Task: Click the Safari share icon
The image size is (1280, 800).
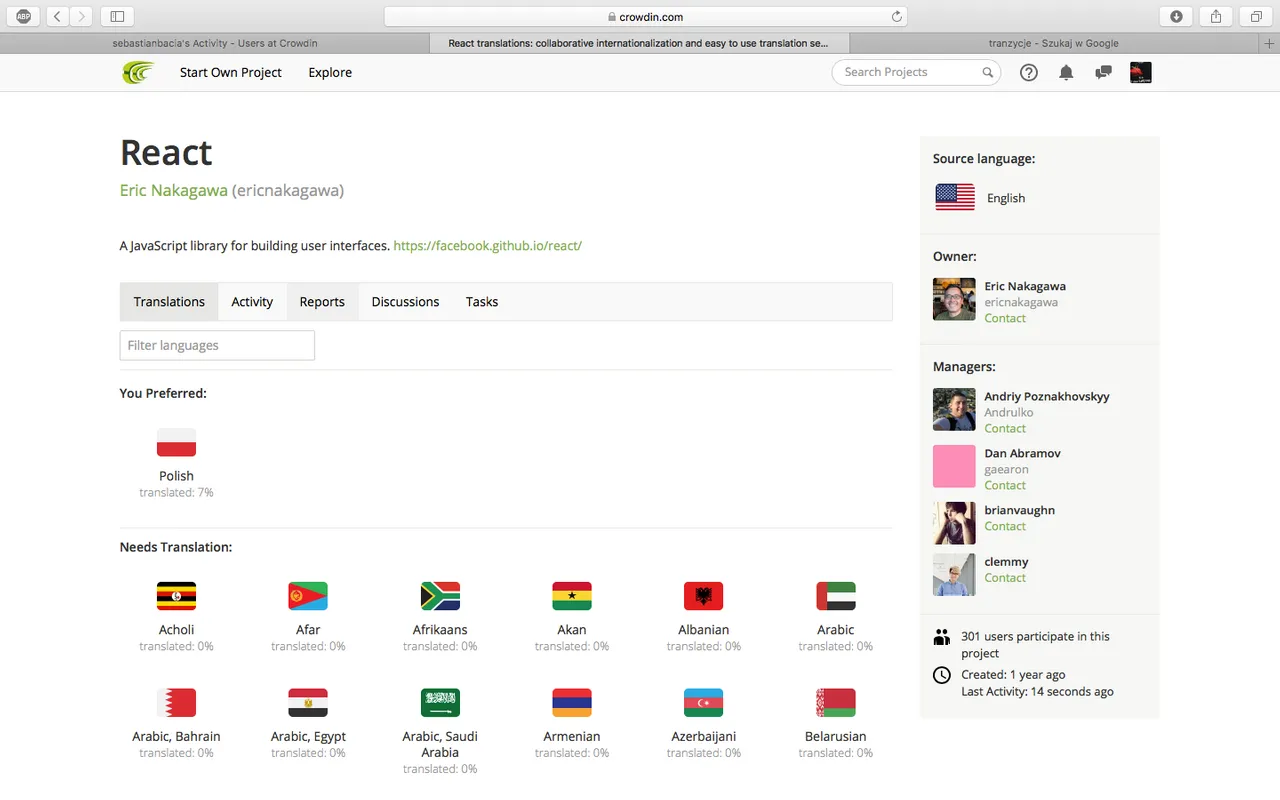Action: coord(1216,16)
